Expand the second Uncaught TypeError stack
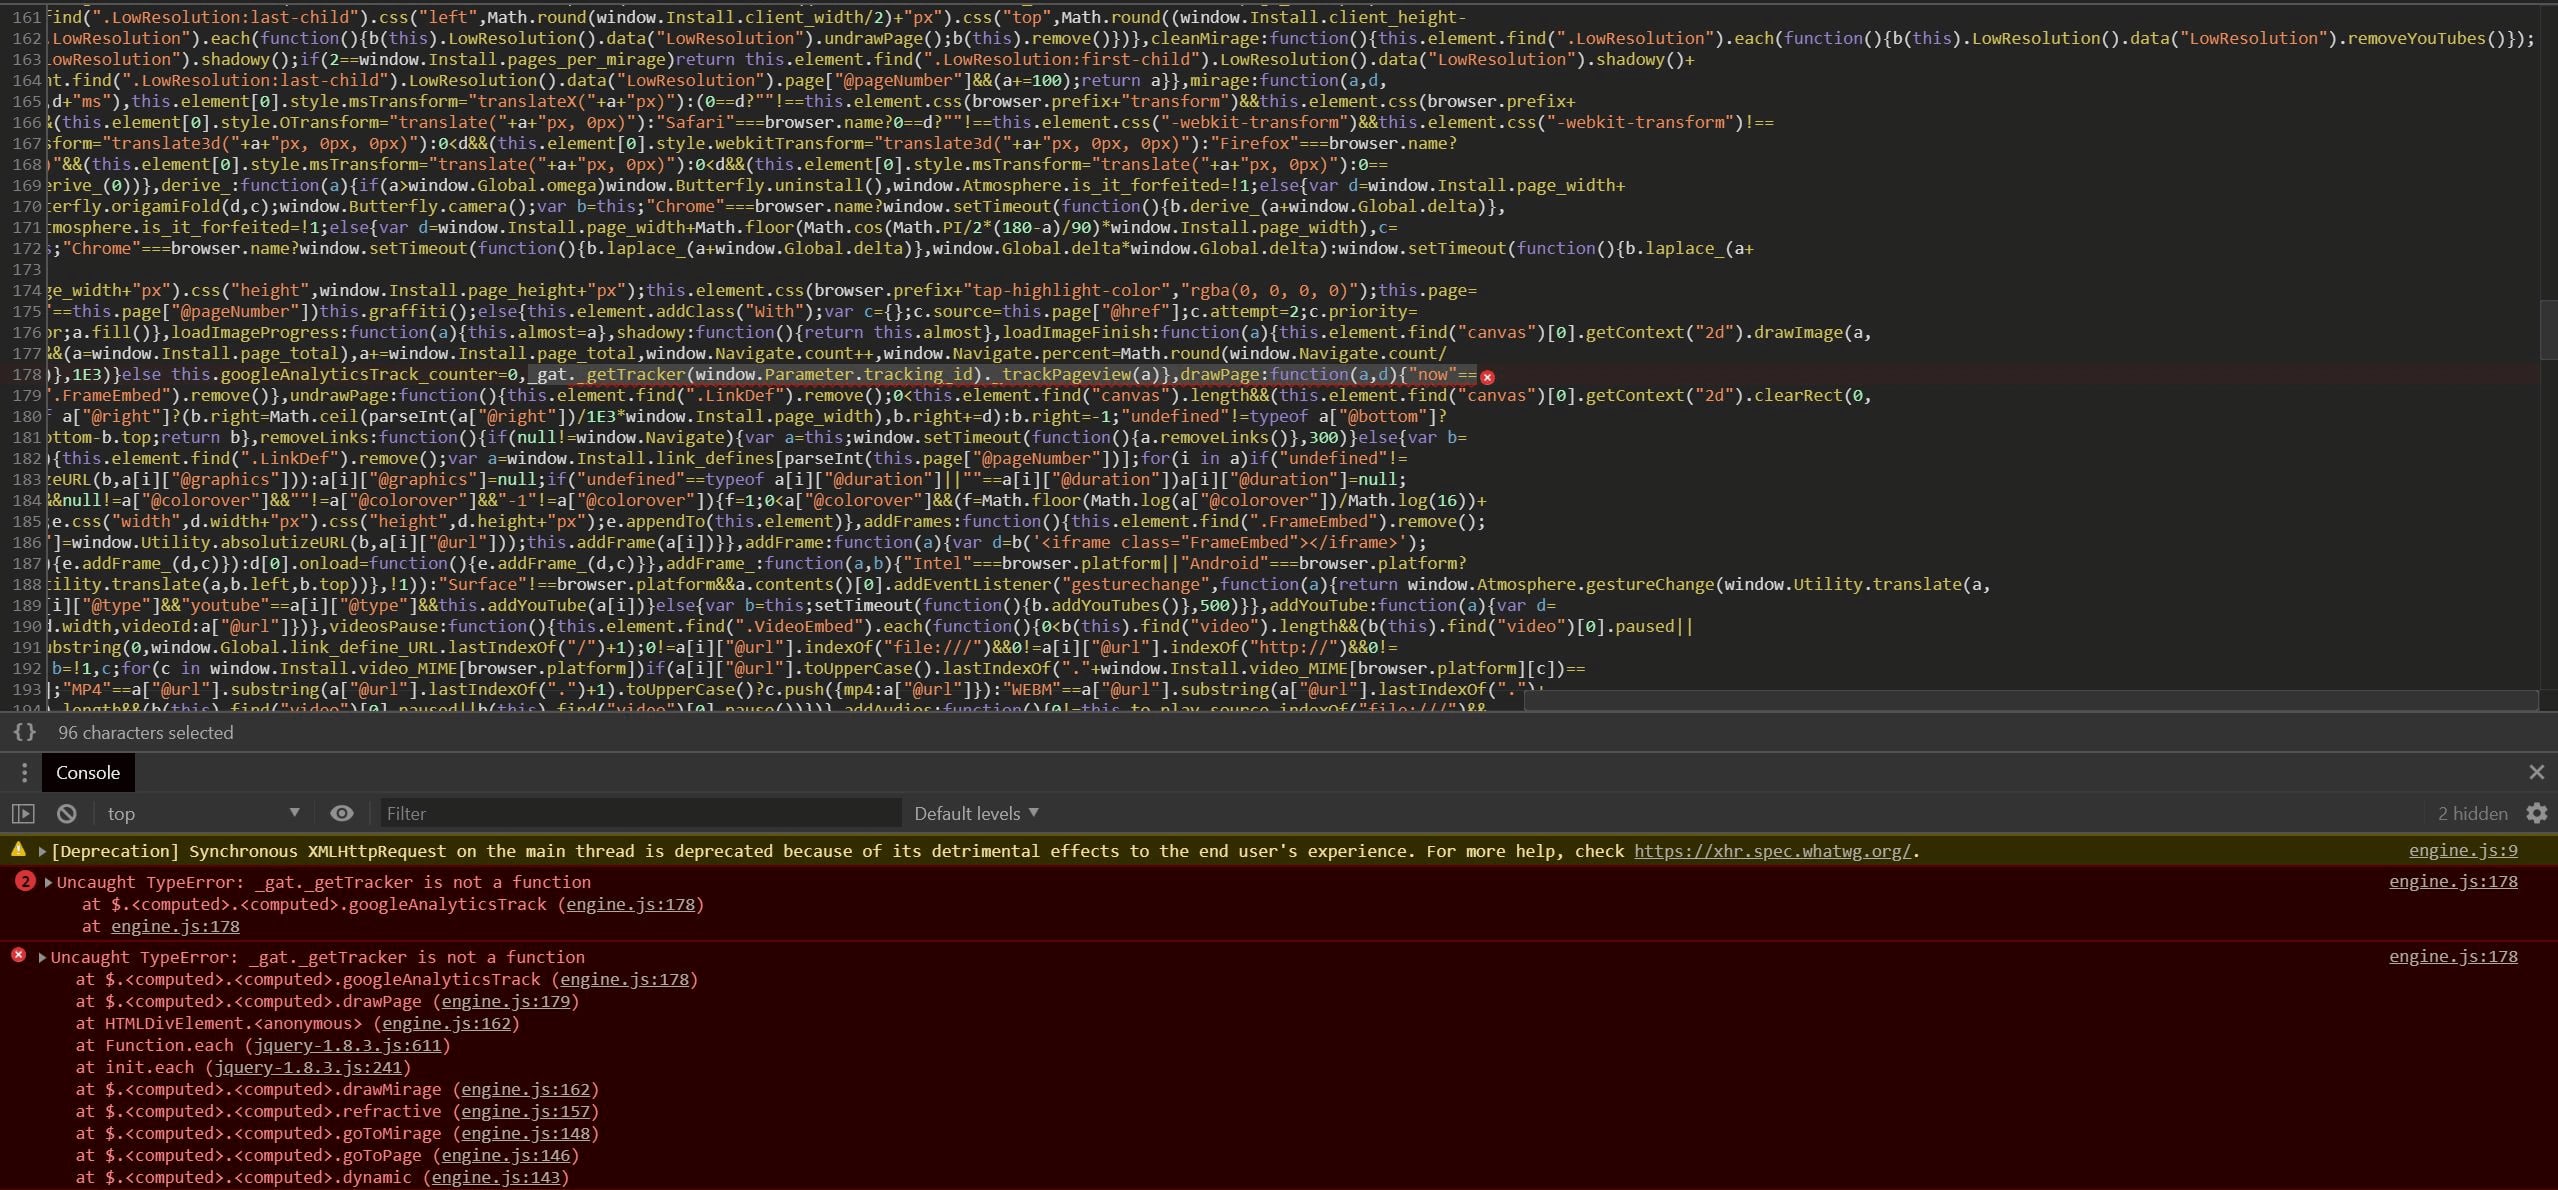This screenshot has height=1190, width=2558. coord(42,957)
